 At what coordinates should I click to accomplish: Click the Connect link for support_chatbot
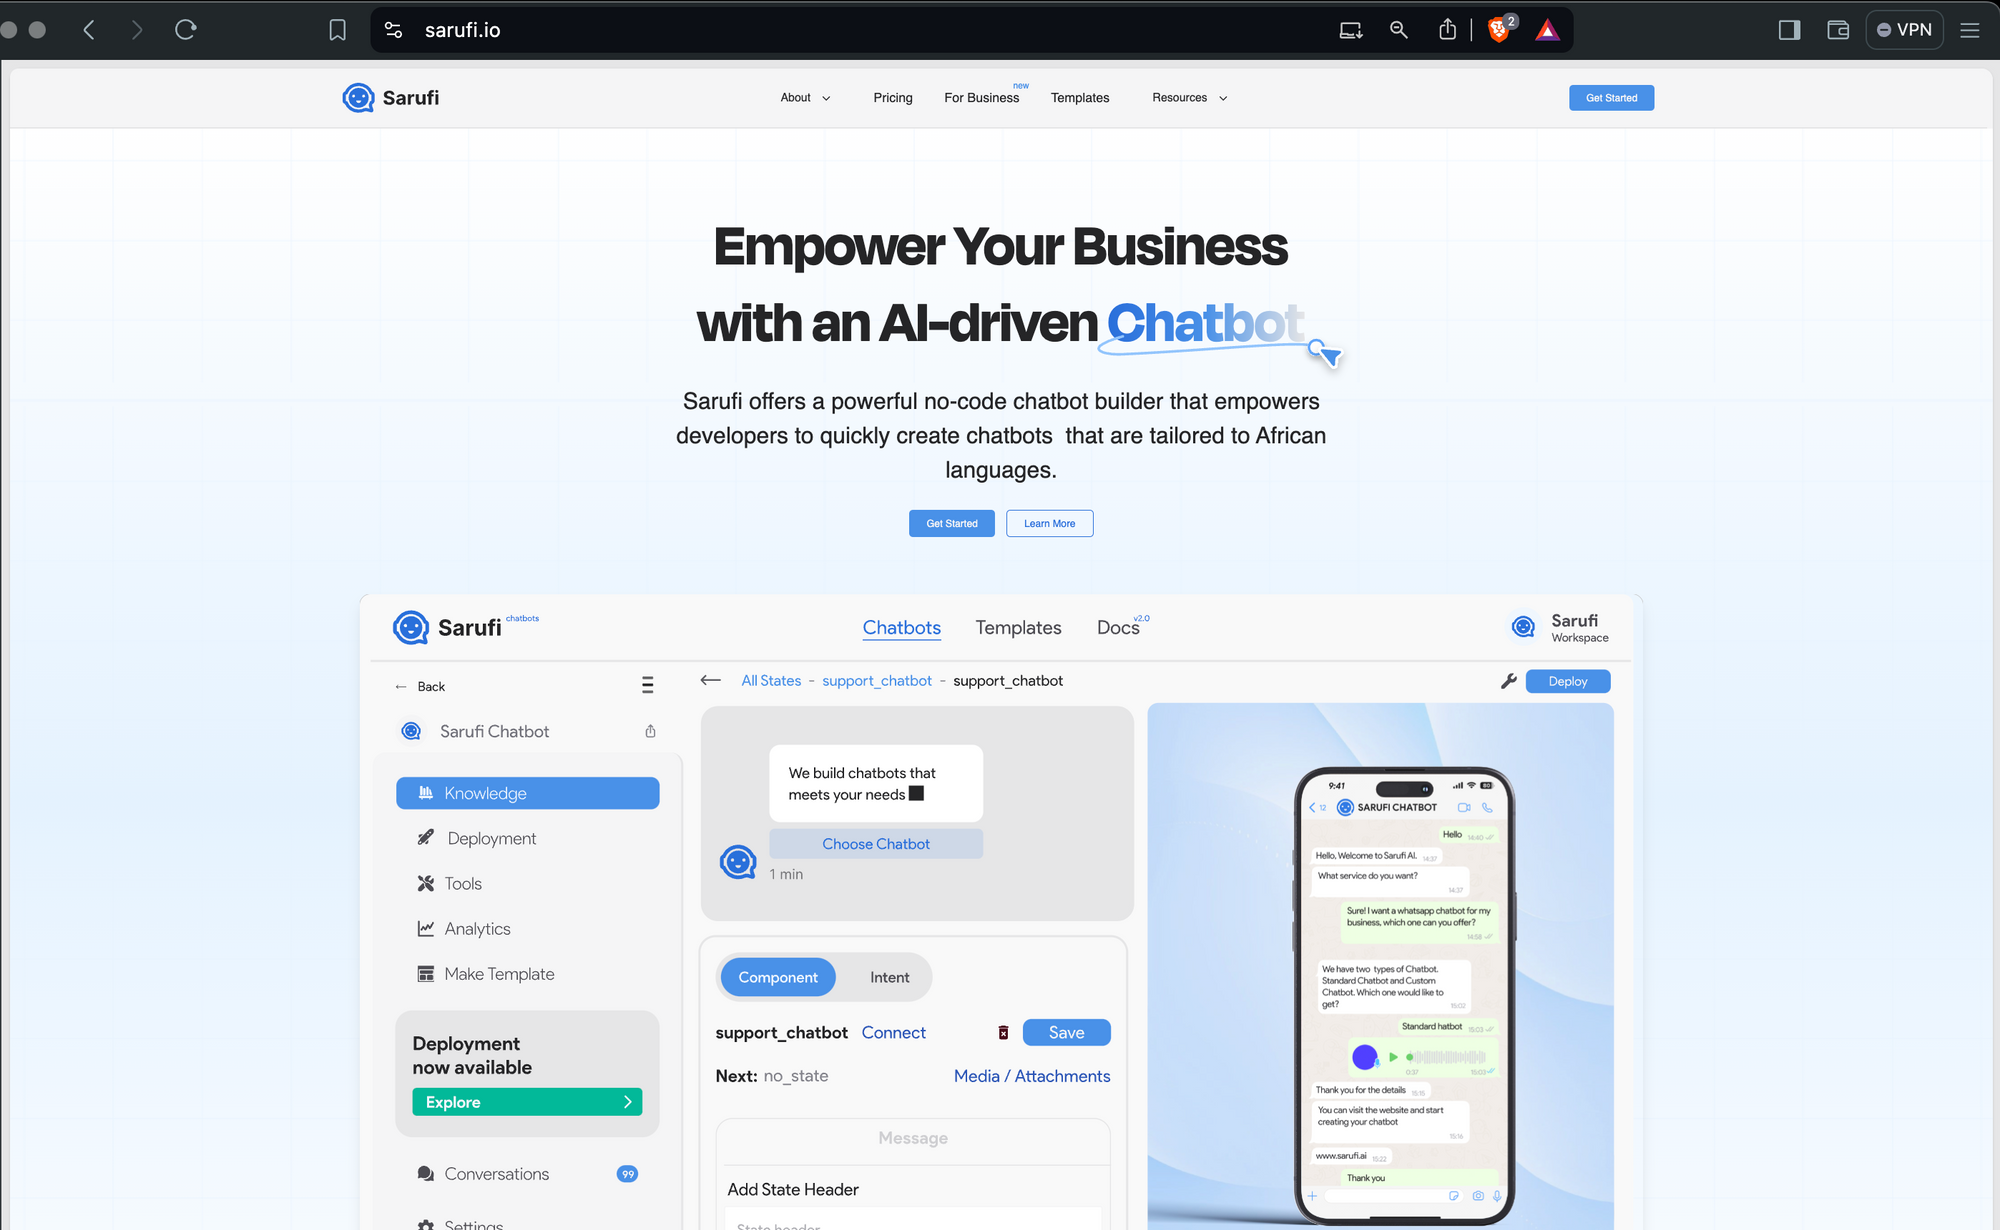[x=894, y=1031]
